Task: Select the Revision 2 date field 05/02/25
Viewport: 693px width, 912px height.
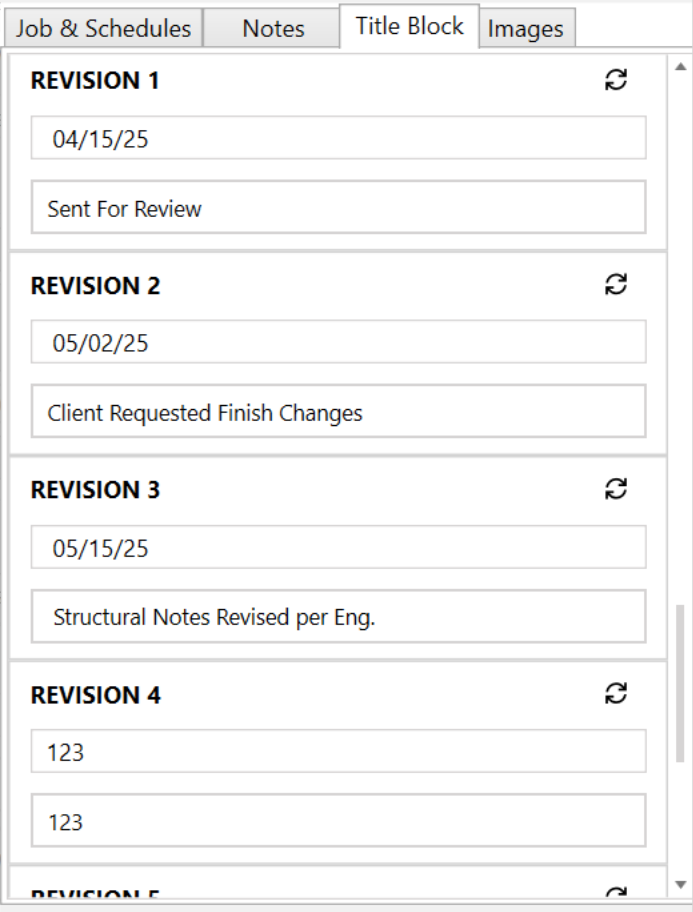Action: click(x=339, y=342)
